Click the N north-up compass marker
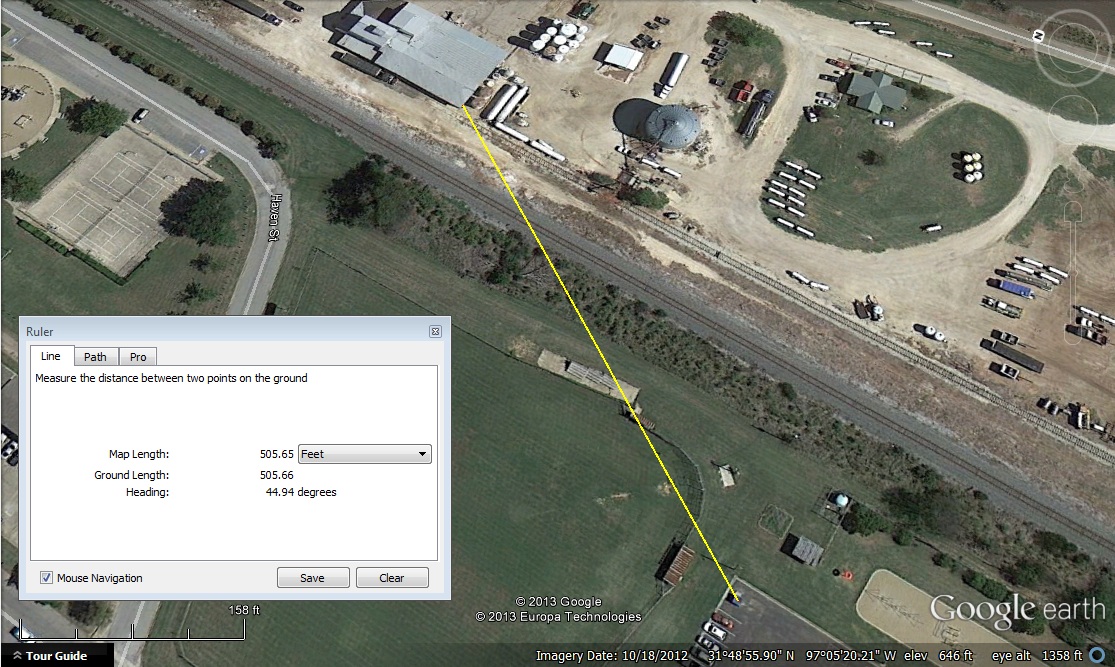The image size is (1115, 667). point(1037,36)
